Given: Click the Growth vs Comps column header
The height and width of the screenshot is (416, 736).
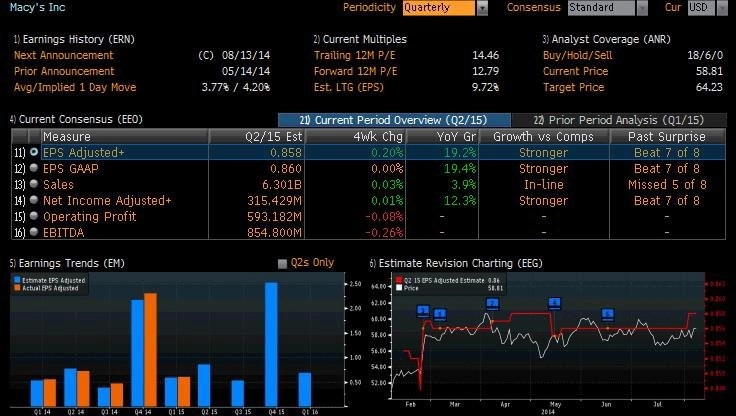Looking at the screenshot, I should [x=544, y=137].
